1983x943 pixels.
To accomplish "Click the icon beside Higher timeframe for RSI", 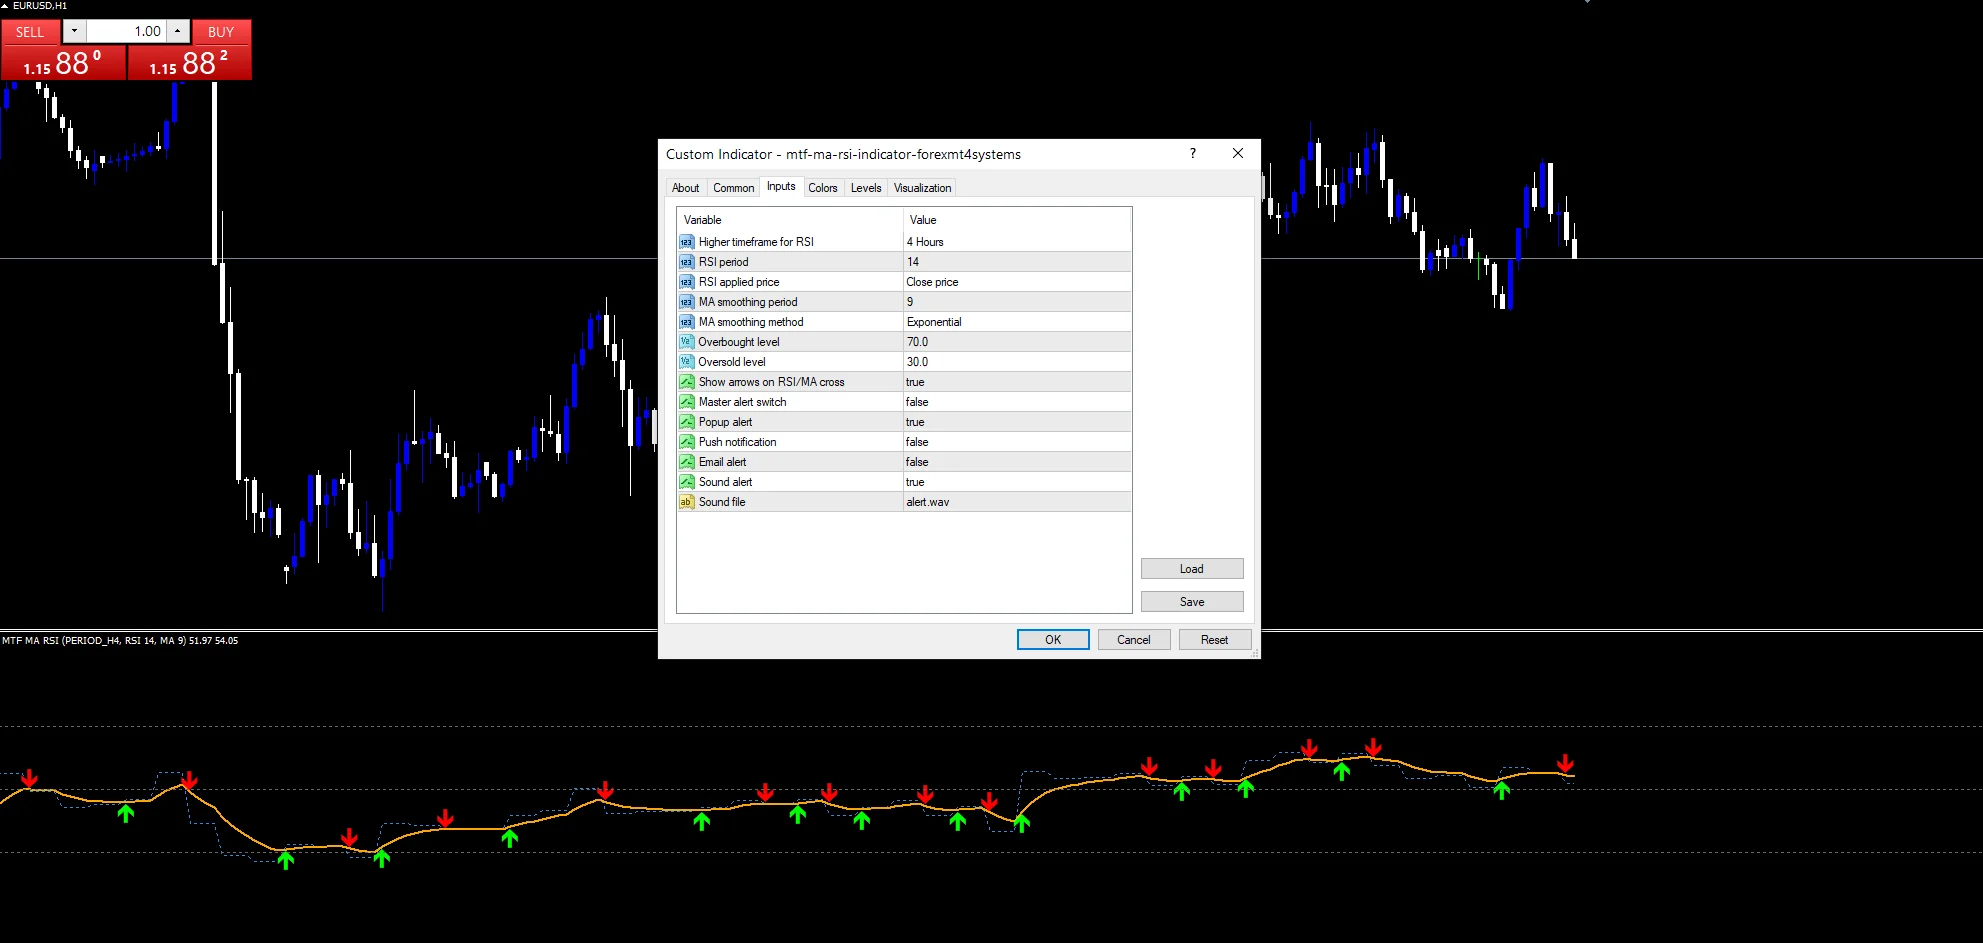I will tap(686, 242).
